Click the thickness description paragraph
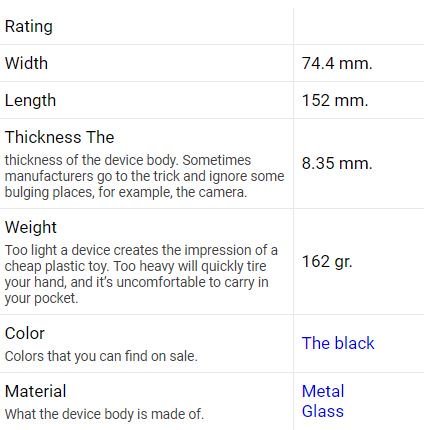Image resolution: width=424 pixels, height=430 pixels. tap(145, 176)
